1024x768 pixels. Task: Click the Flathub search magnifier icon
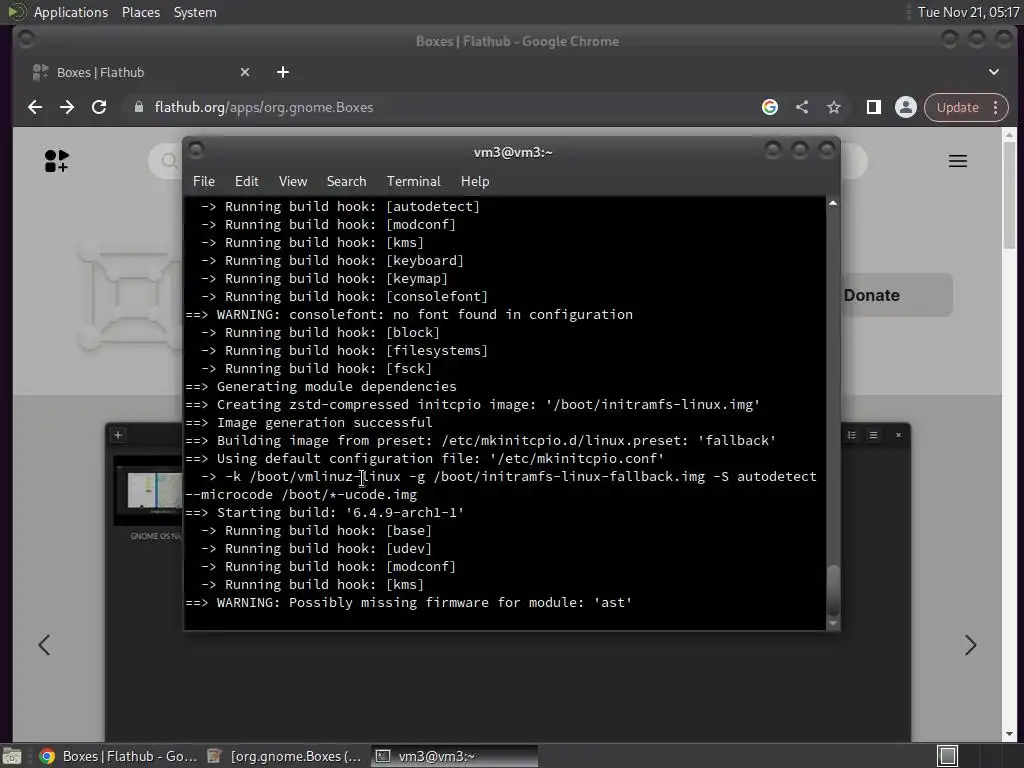169,161
